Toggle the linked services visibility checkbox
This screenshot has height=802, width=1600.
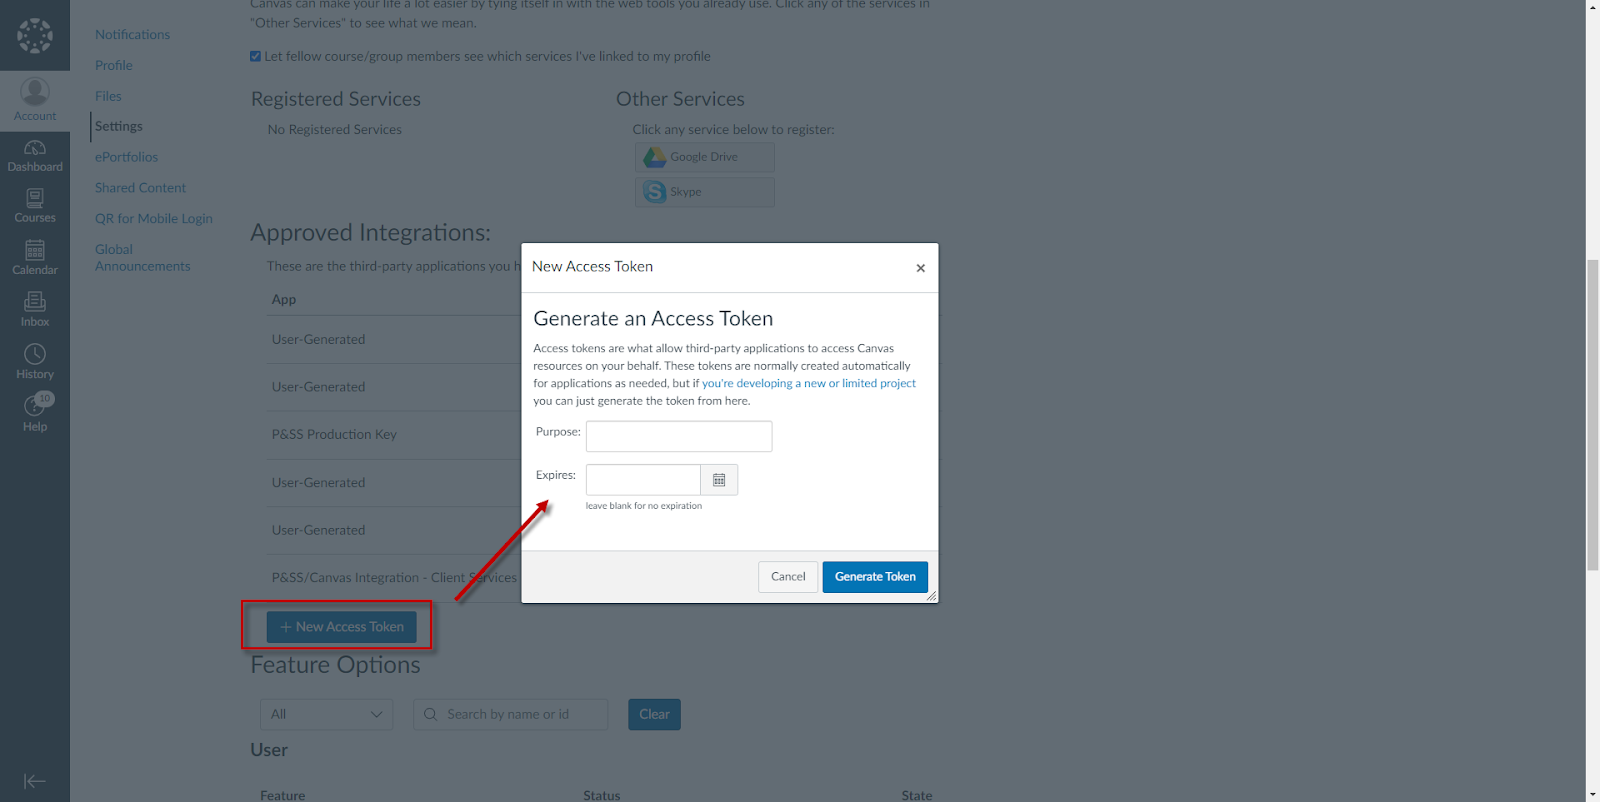(x=255, y=56)
